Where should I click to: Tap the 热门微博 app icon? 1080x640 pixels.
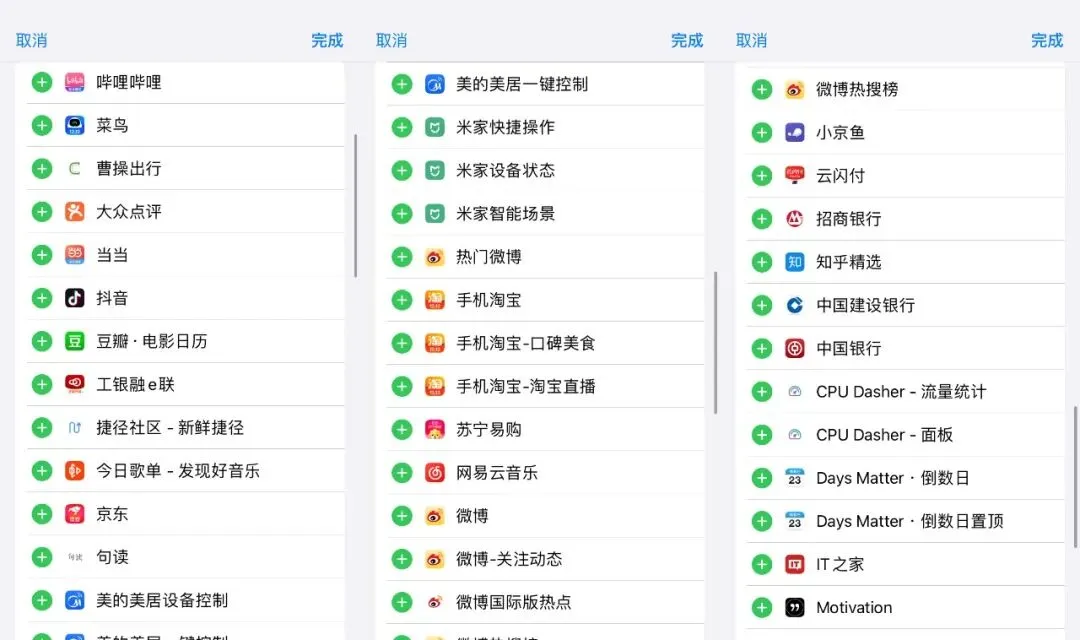click(435, 257)
